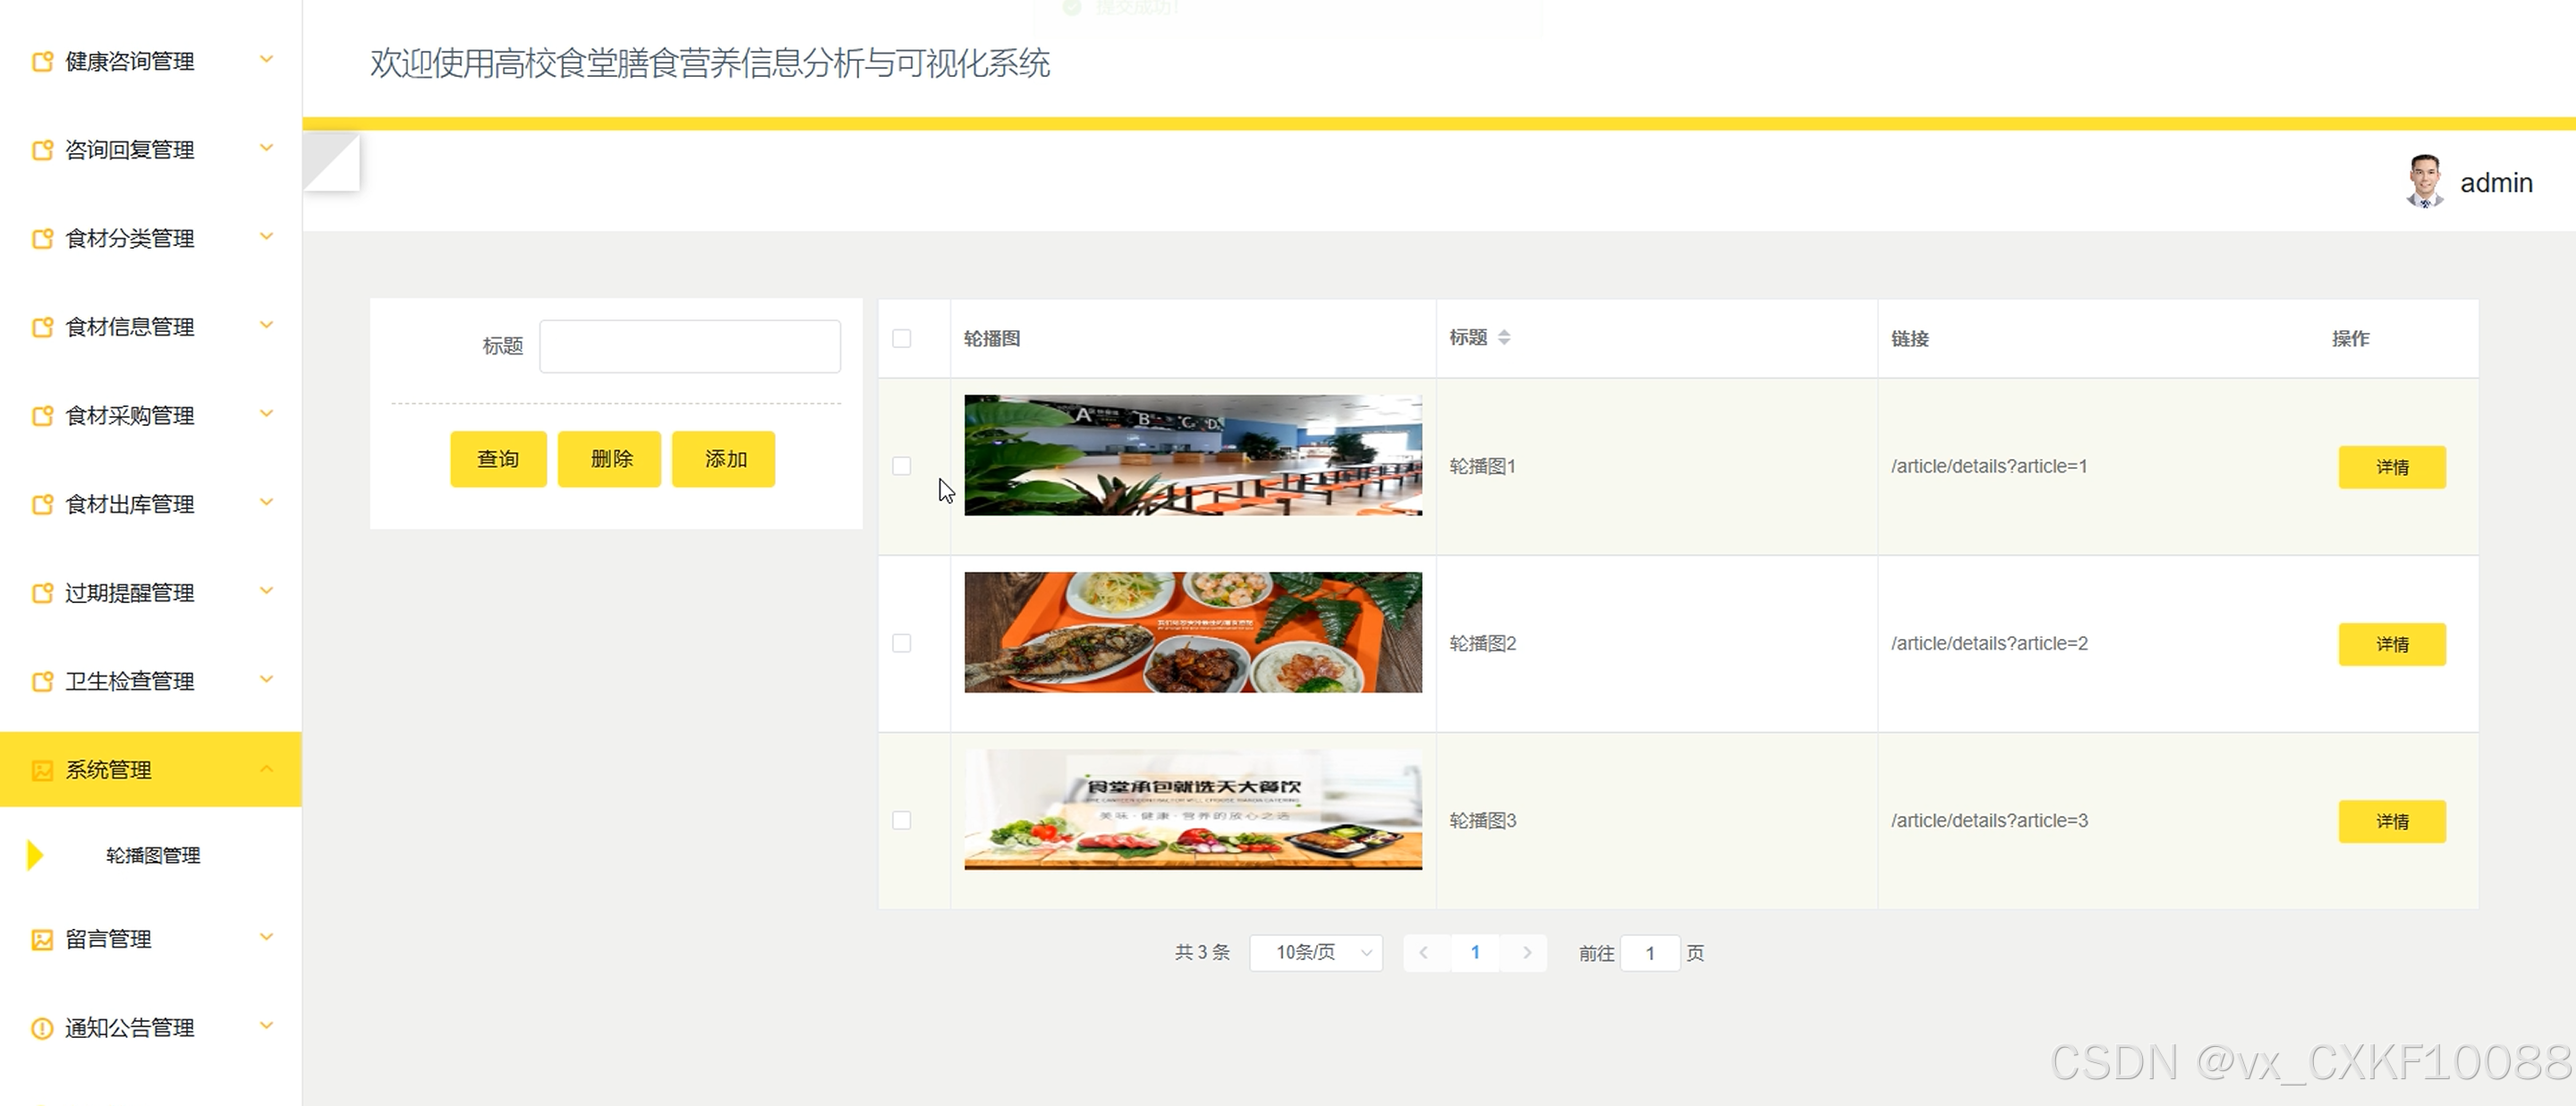The height and width of the screenshot is (1106, 2576).
Task: Click the 健康咨询管理 sidebar icon
Action: 42,62
